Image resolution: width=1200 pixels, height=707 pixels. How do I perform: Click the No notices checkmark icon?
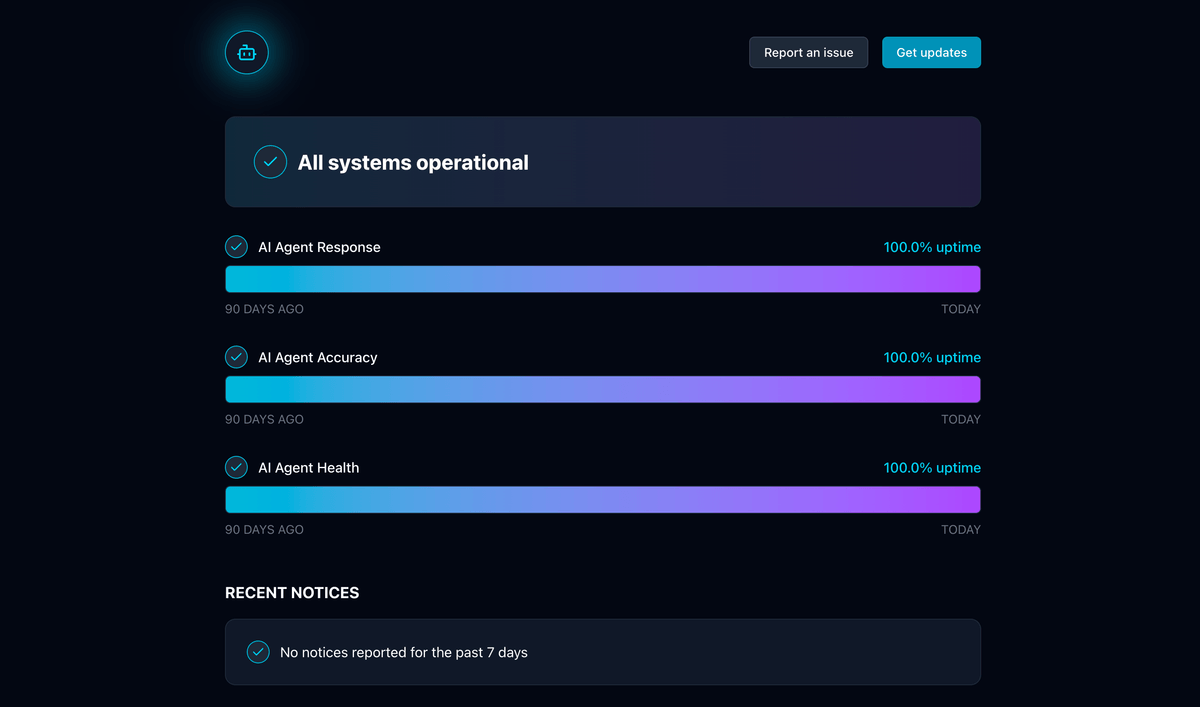point(258,652)
